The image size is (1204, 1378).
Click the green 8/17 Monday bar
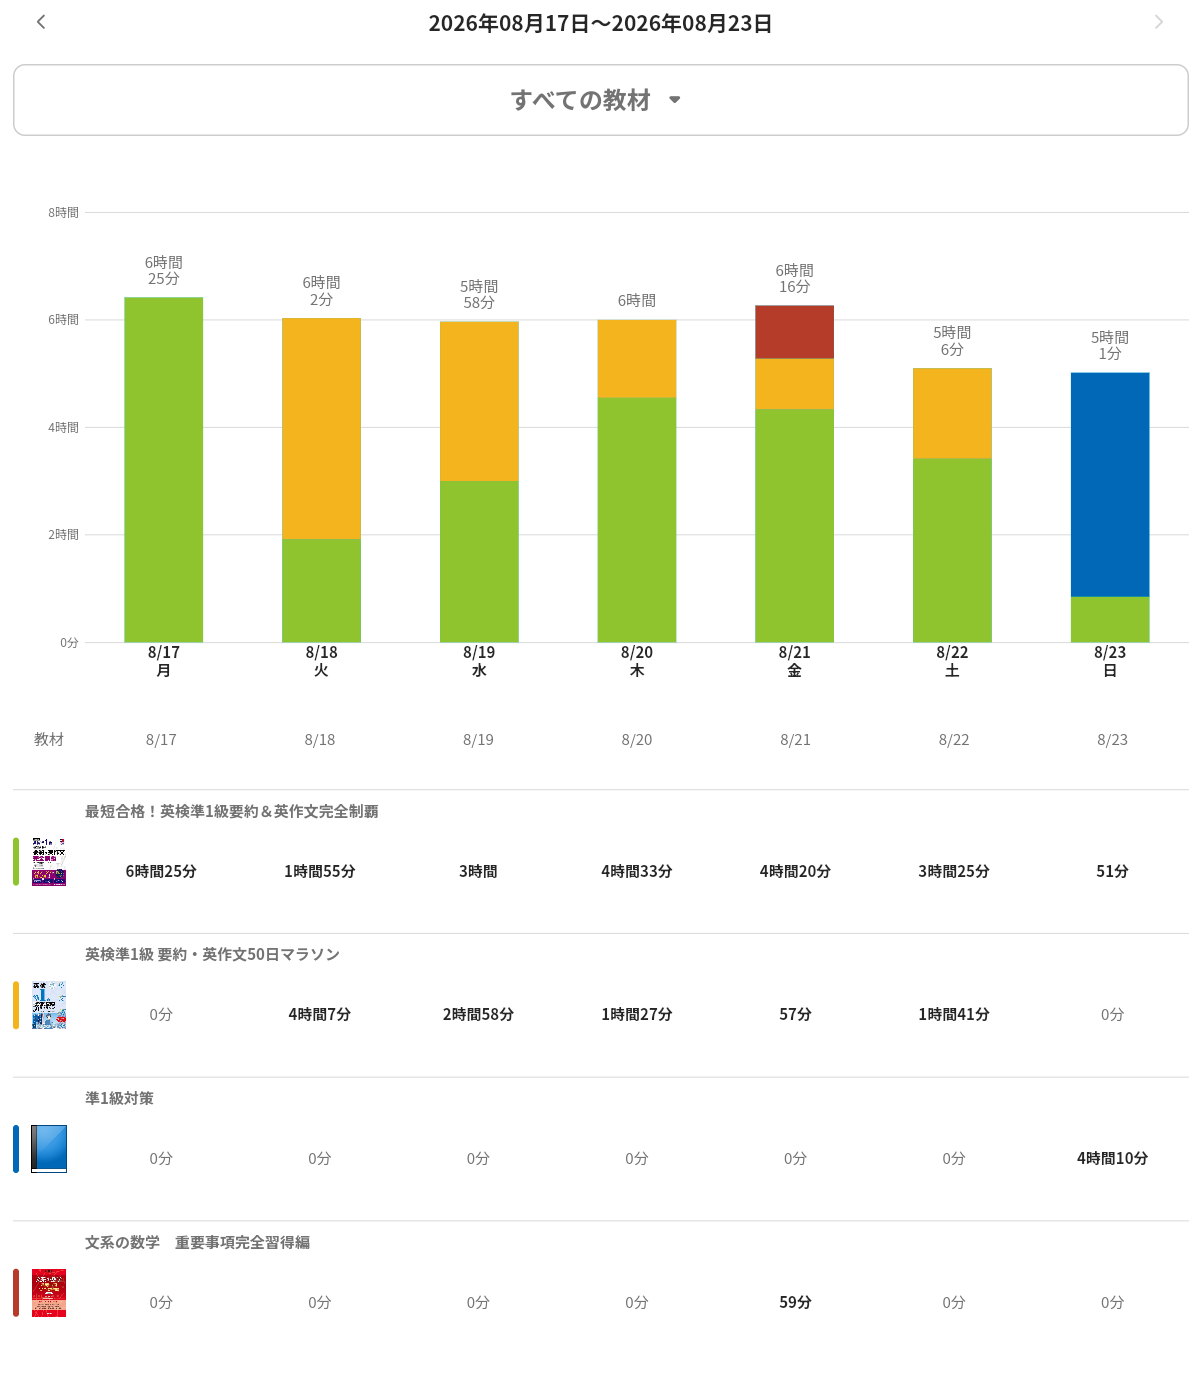coord(163,470)
